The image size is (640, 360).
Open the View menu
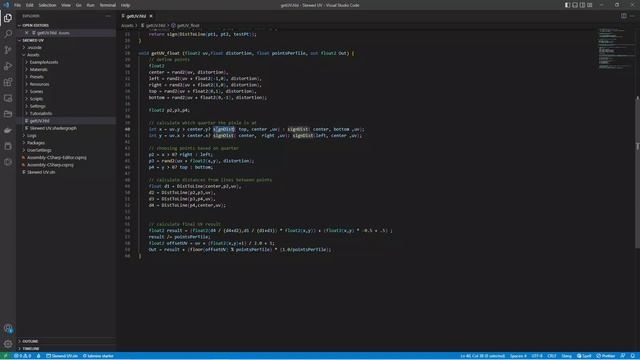click(x=66, y=5)
